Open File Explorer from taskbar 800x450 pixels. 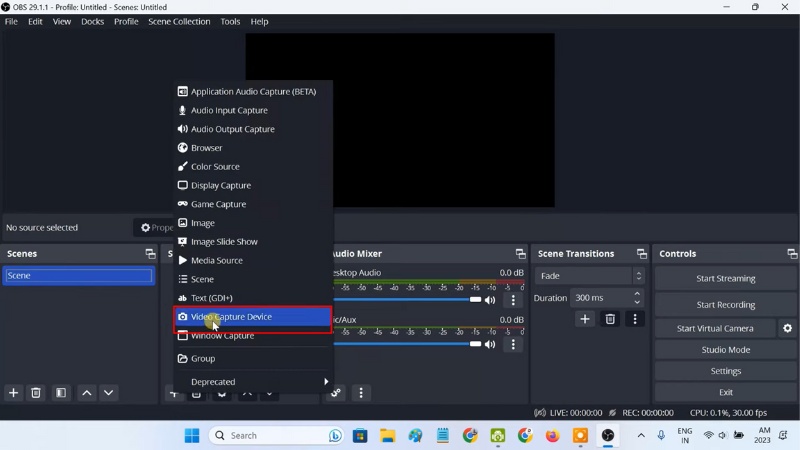click(387, 436)
